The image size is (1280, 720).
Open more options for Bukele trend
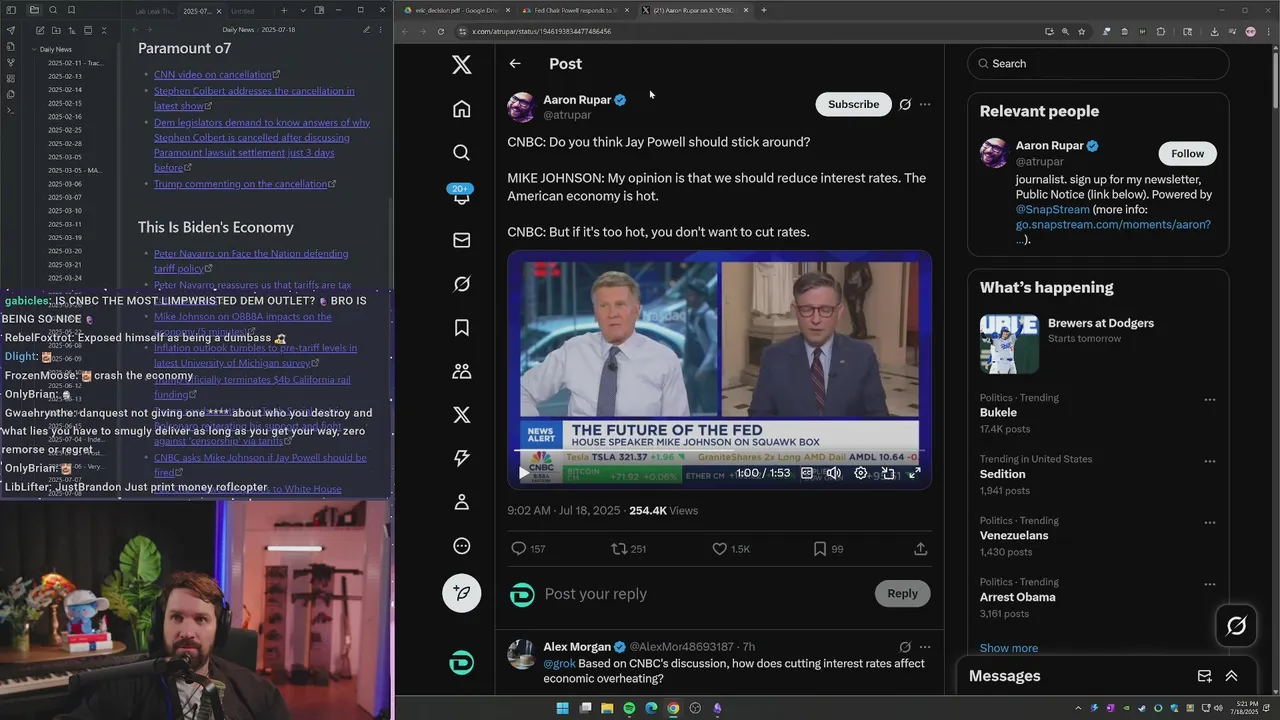(x=1209, y=399)
